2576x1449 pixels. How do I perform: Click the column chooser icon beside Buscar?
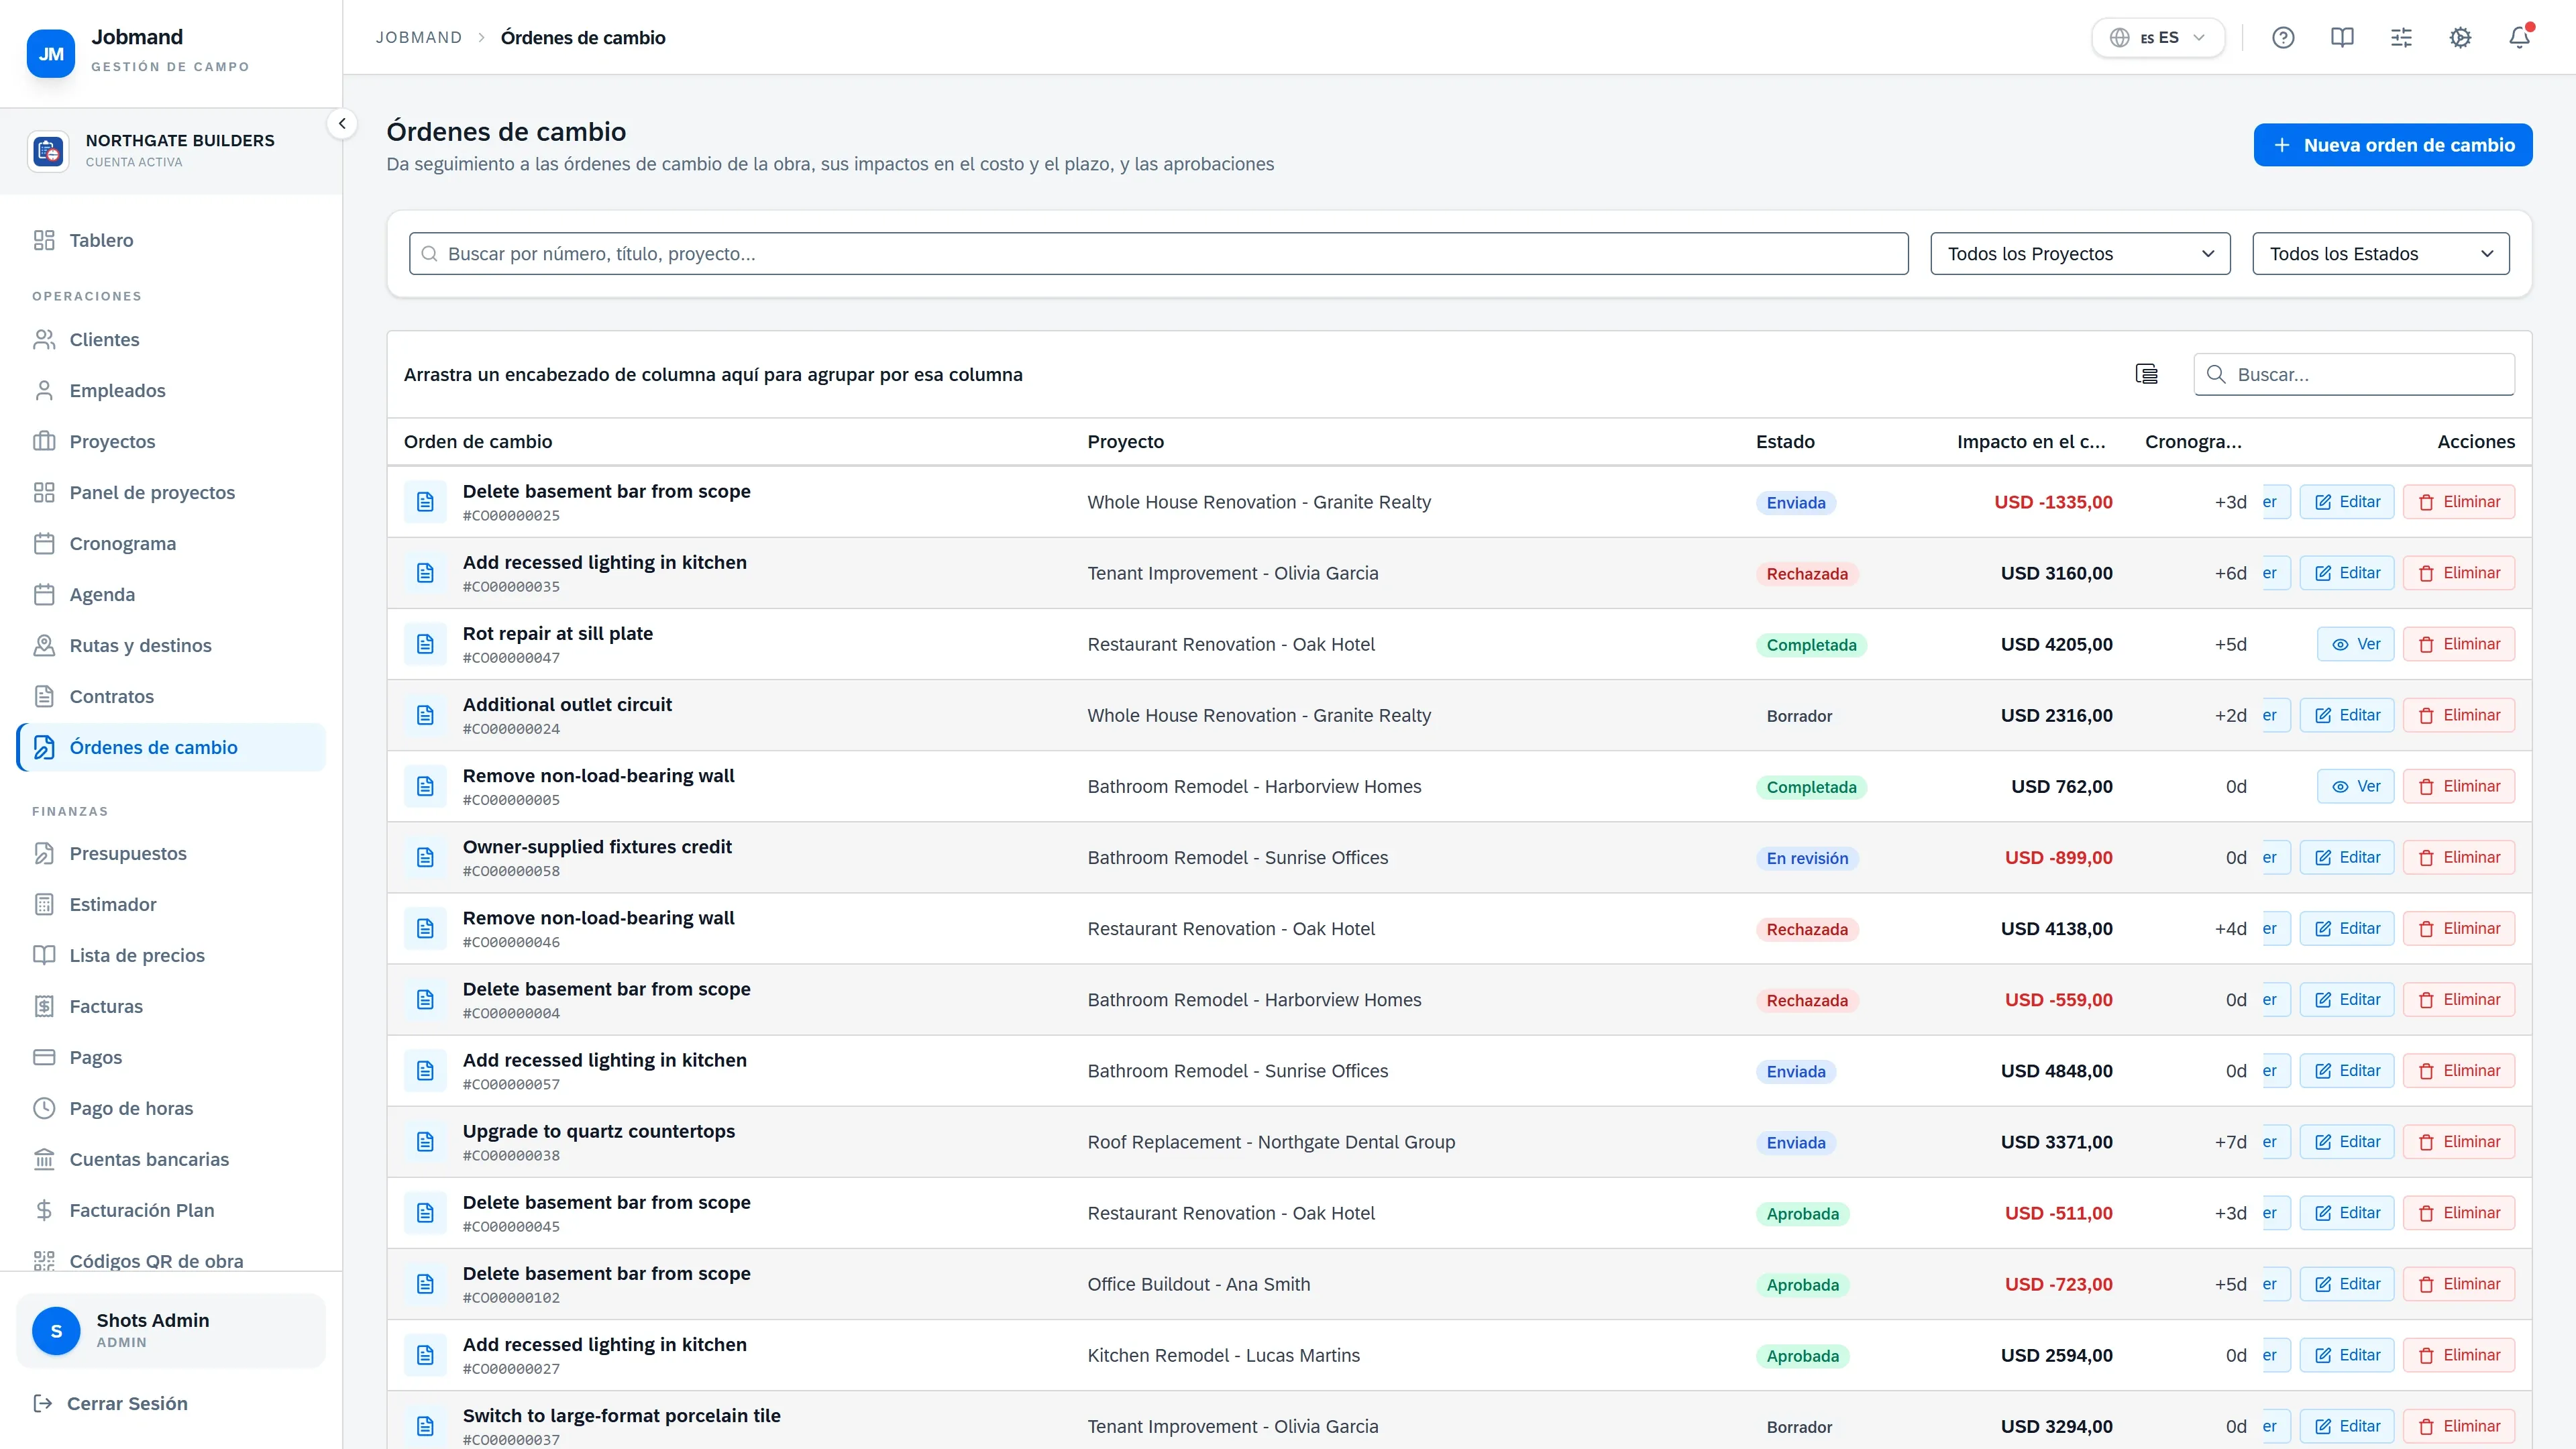coord(2146,374)
